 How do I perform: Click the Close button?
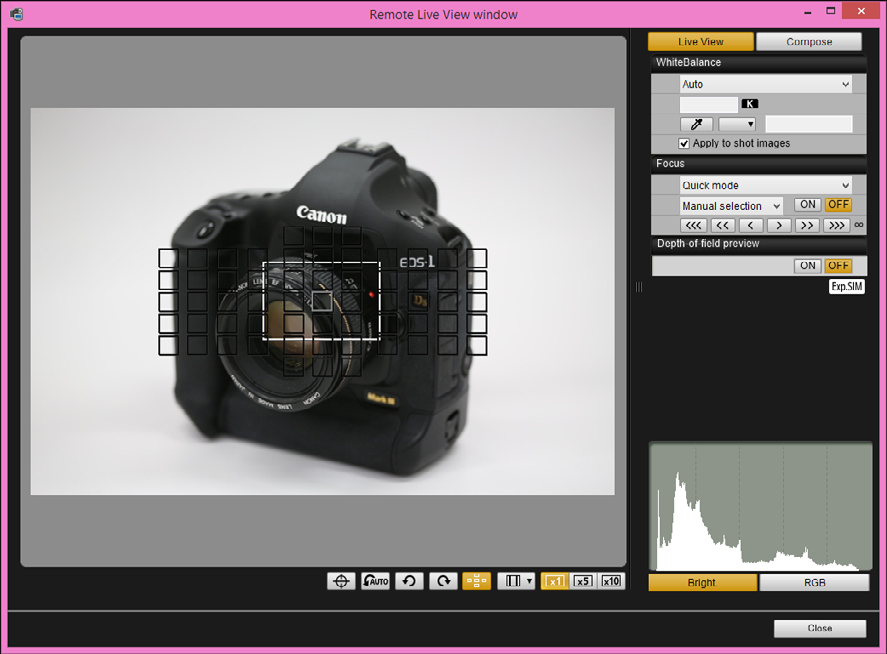click(820, 629)
